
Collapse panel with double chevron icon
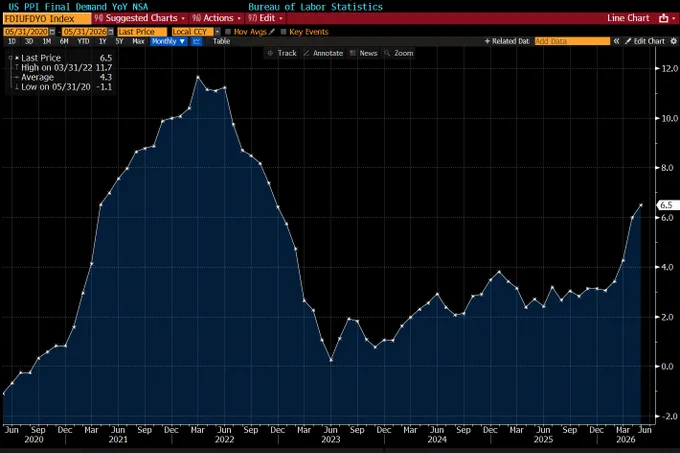point(616,41)
